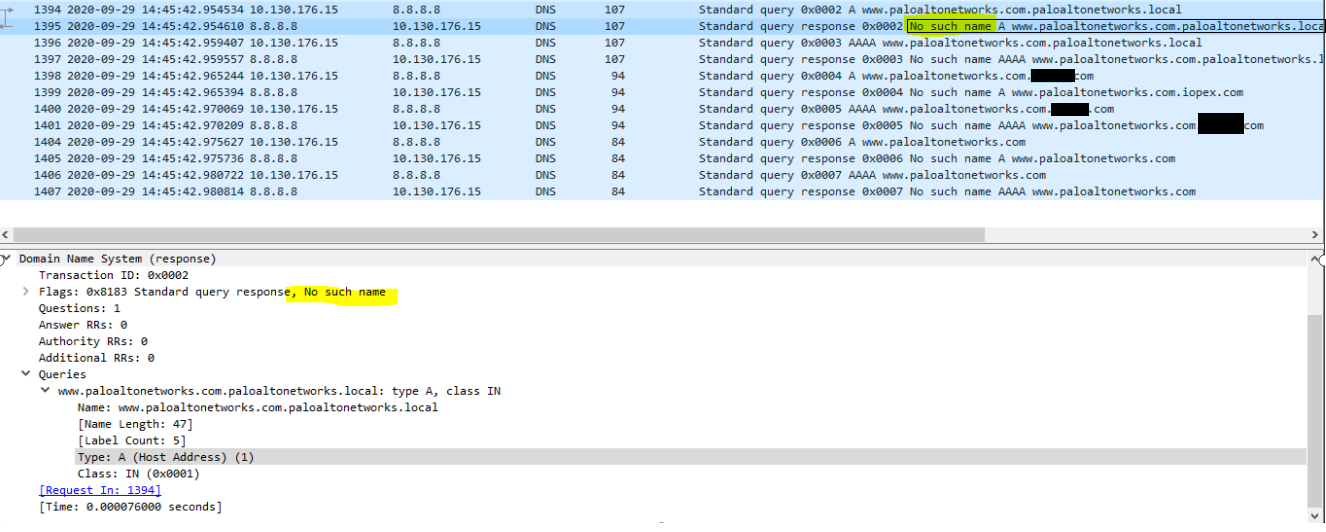Select packet 1407 response 0x0007 row
Image resolution: width=1326 pixels, height=532 pixels.
[x=663, y=191]
